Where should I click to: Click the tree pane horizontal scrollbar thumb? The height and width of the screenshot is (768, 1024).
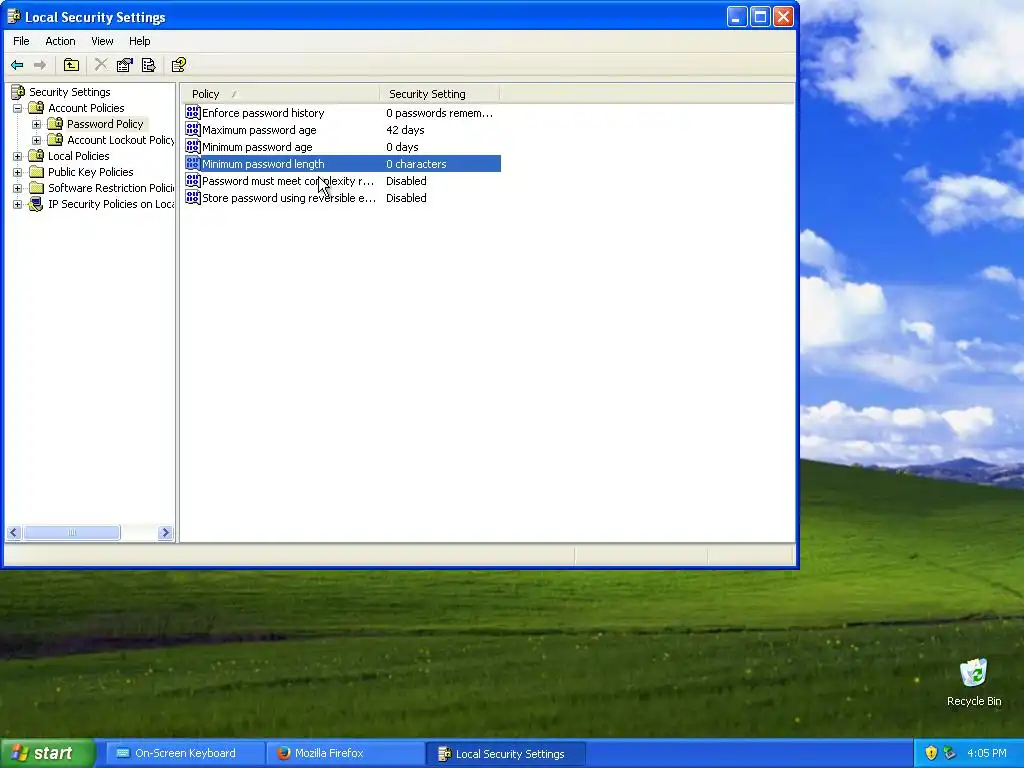pyautogui.click(x=72, y=533)
